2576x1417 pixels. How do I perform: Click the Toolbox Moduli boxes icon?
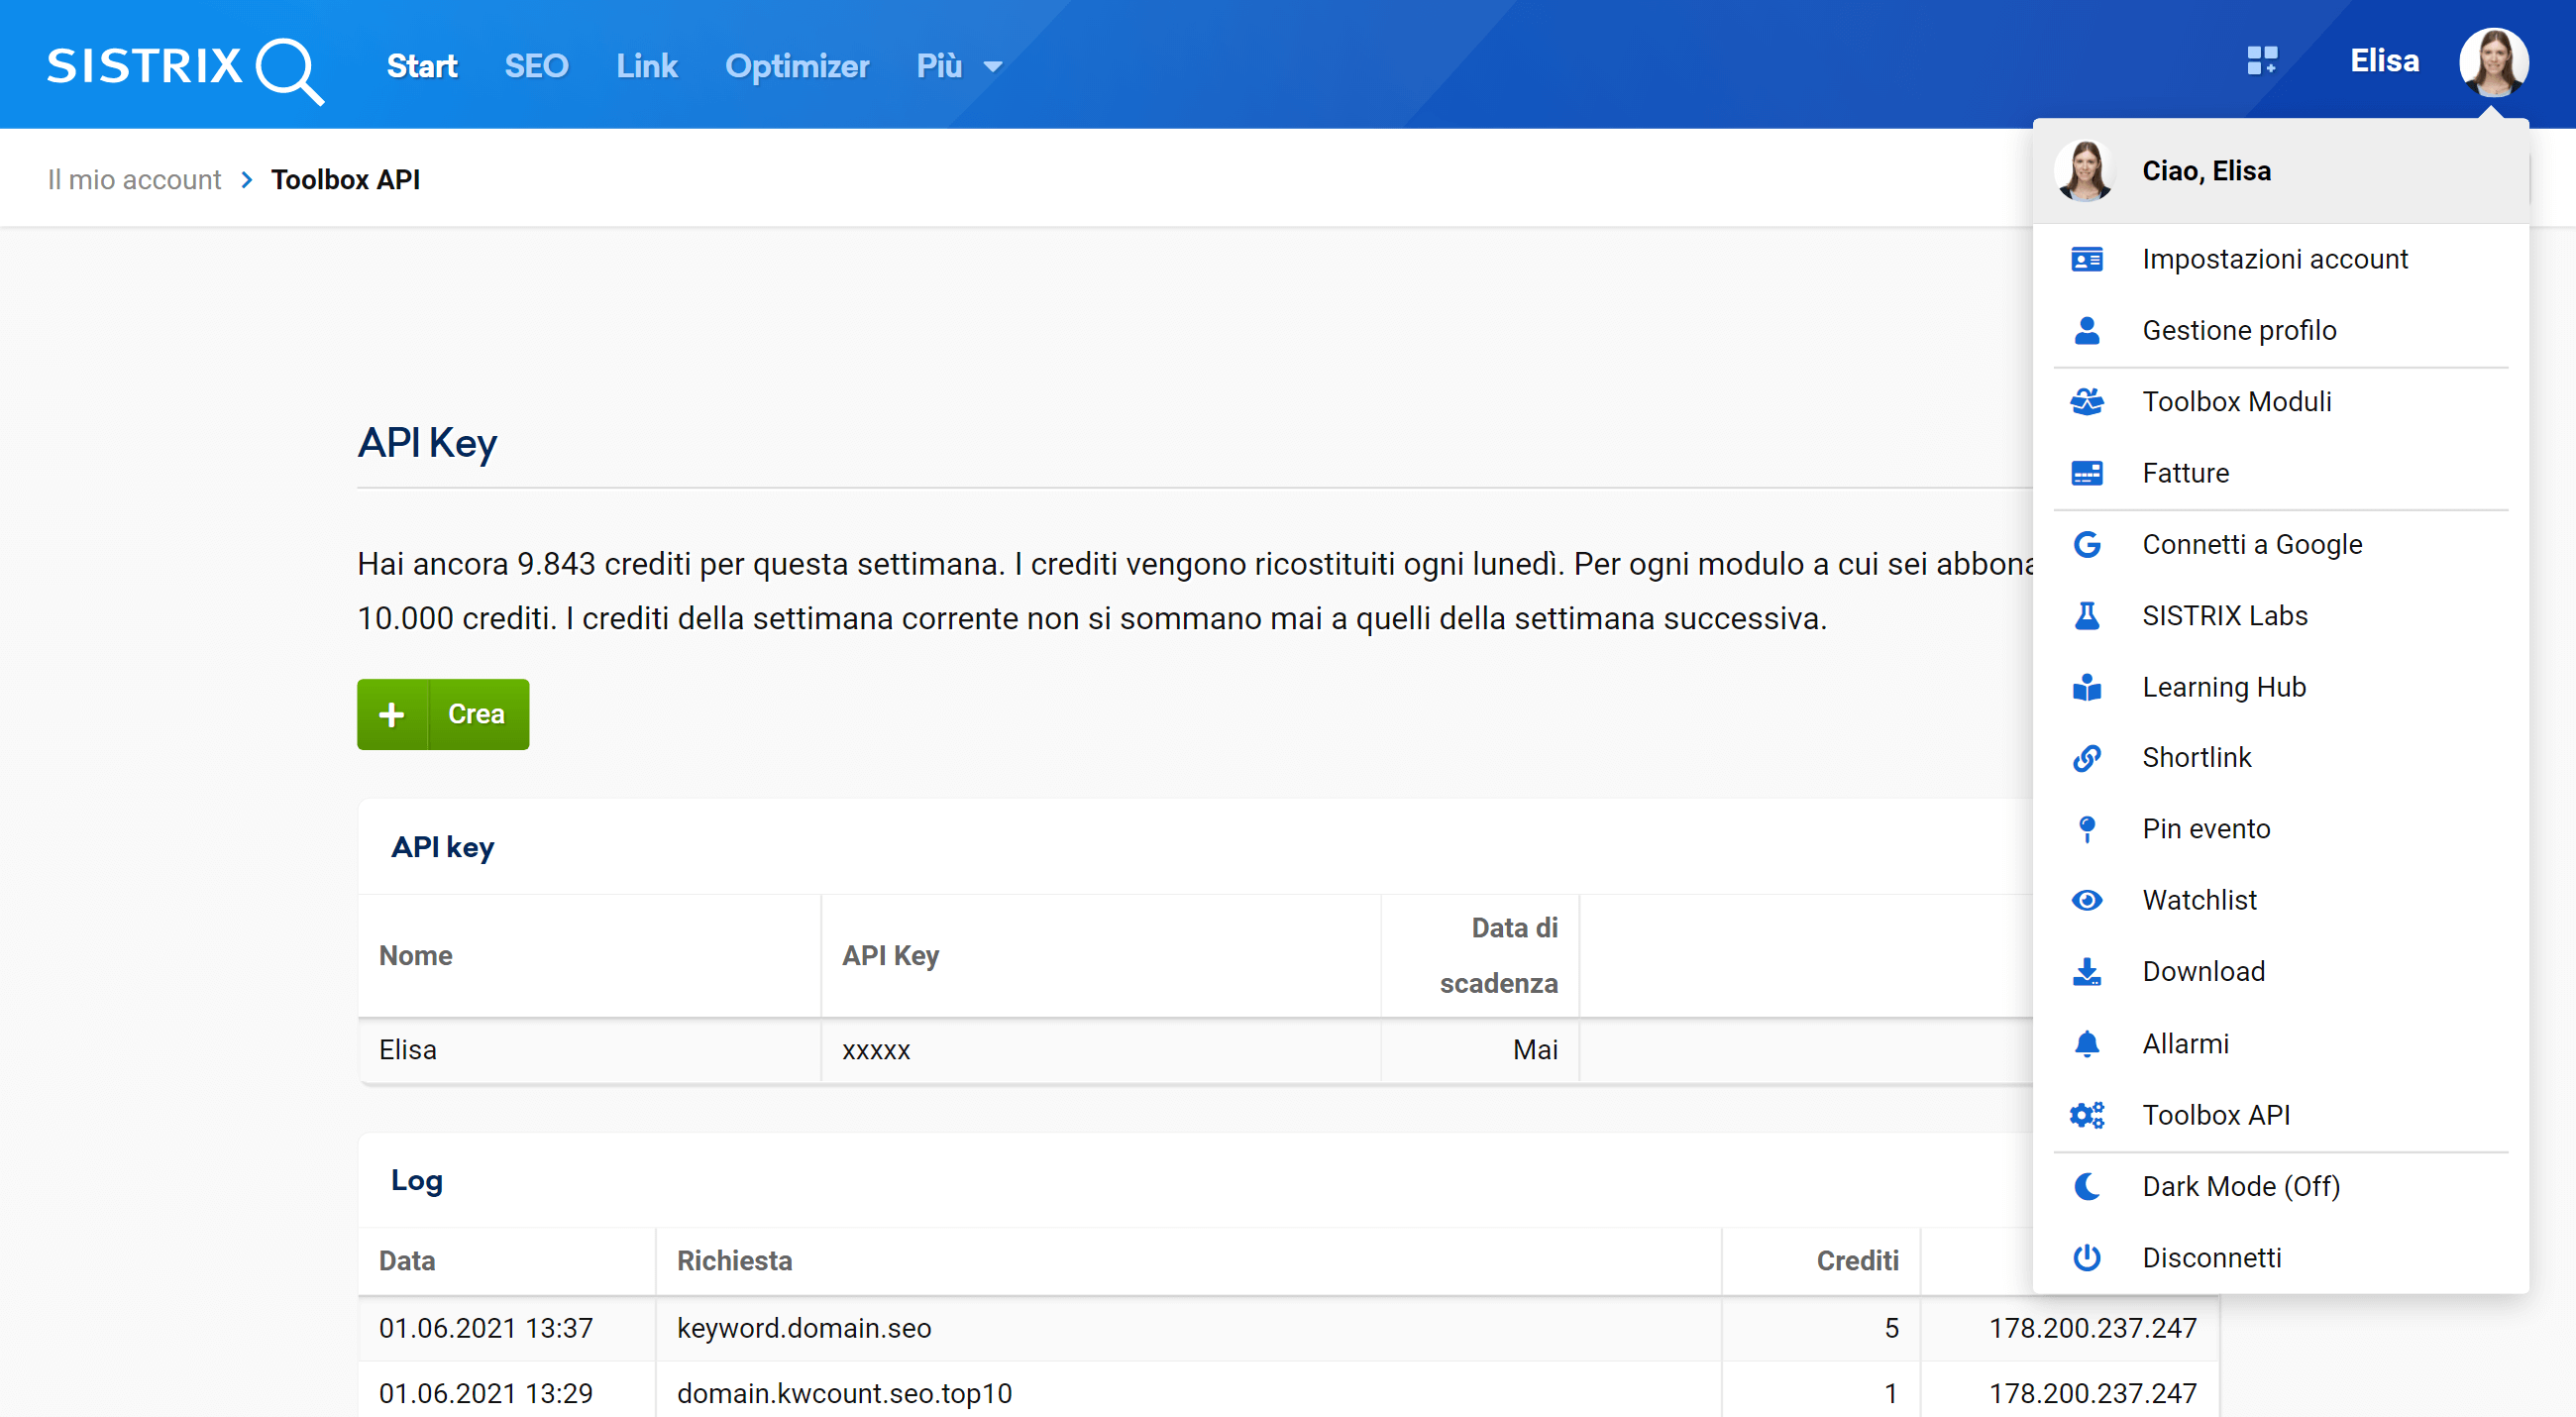[2086, 402]
